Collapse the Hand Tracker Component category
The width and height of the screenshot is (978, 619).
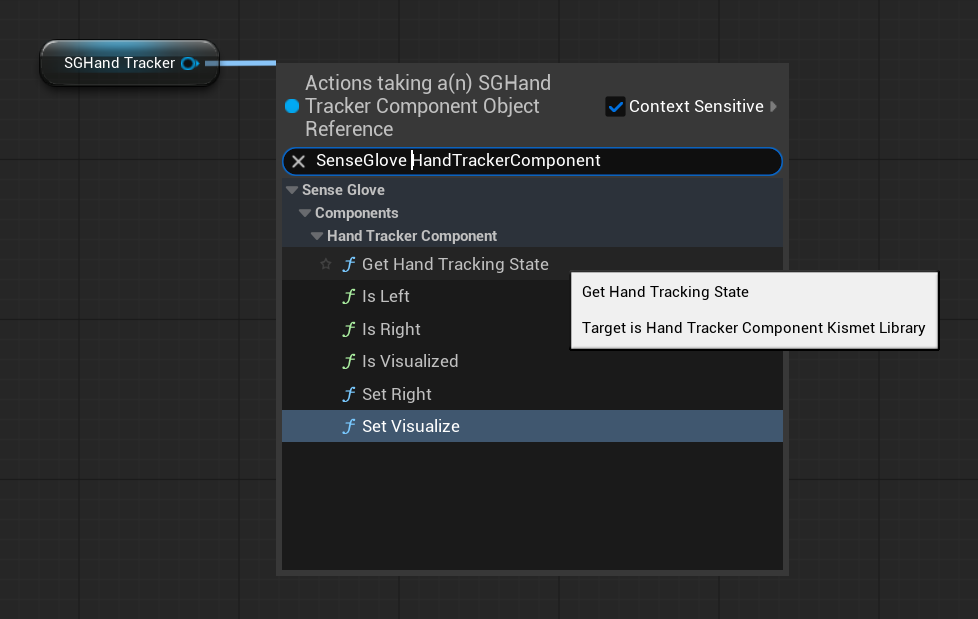[x=316, y=236]
